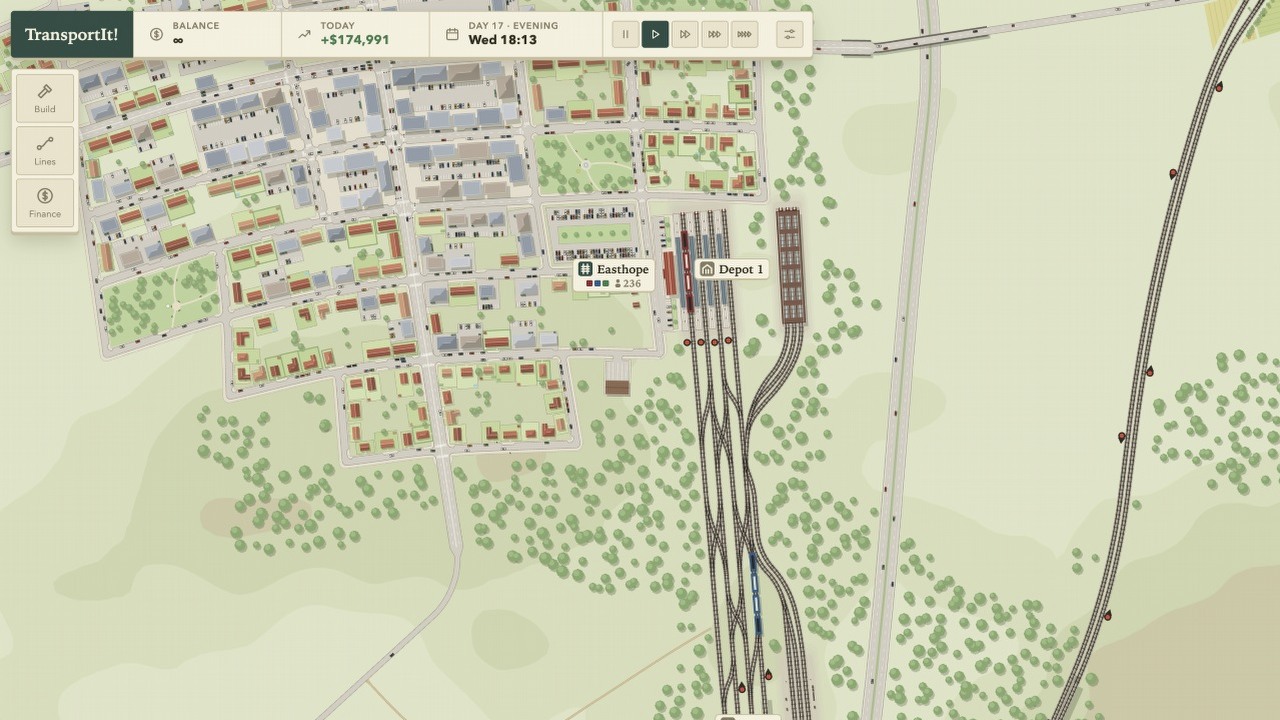Open settings sliders icon in top bar
Screen dimensions: 1280x720
click(789, 34)
